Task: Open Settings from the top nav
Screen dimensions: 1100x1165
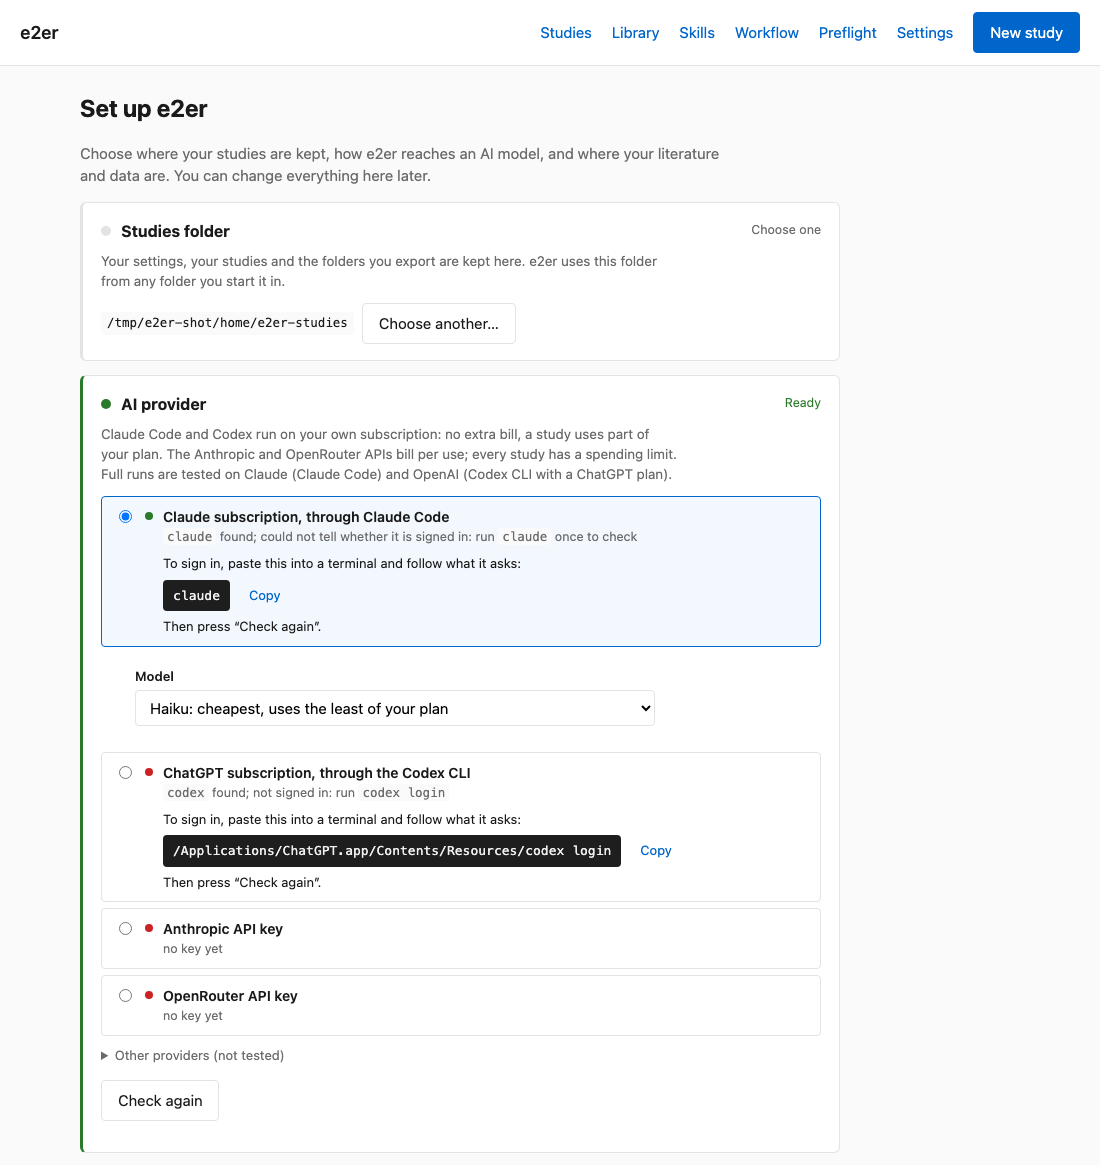Action: 924,33
